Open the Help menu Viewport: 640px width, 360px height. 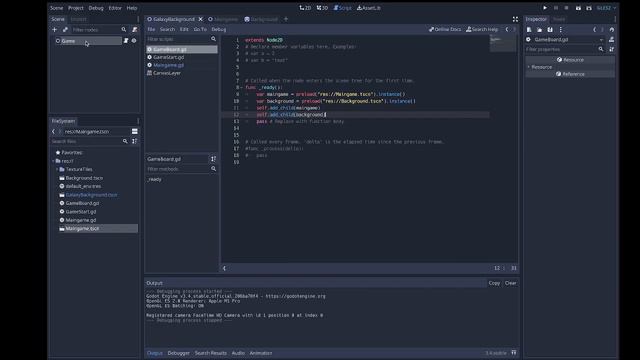pyautogui.click(x=131, y=8)
